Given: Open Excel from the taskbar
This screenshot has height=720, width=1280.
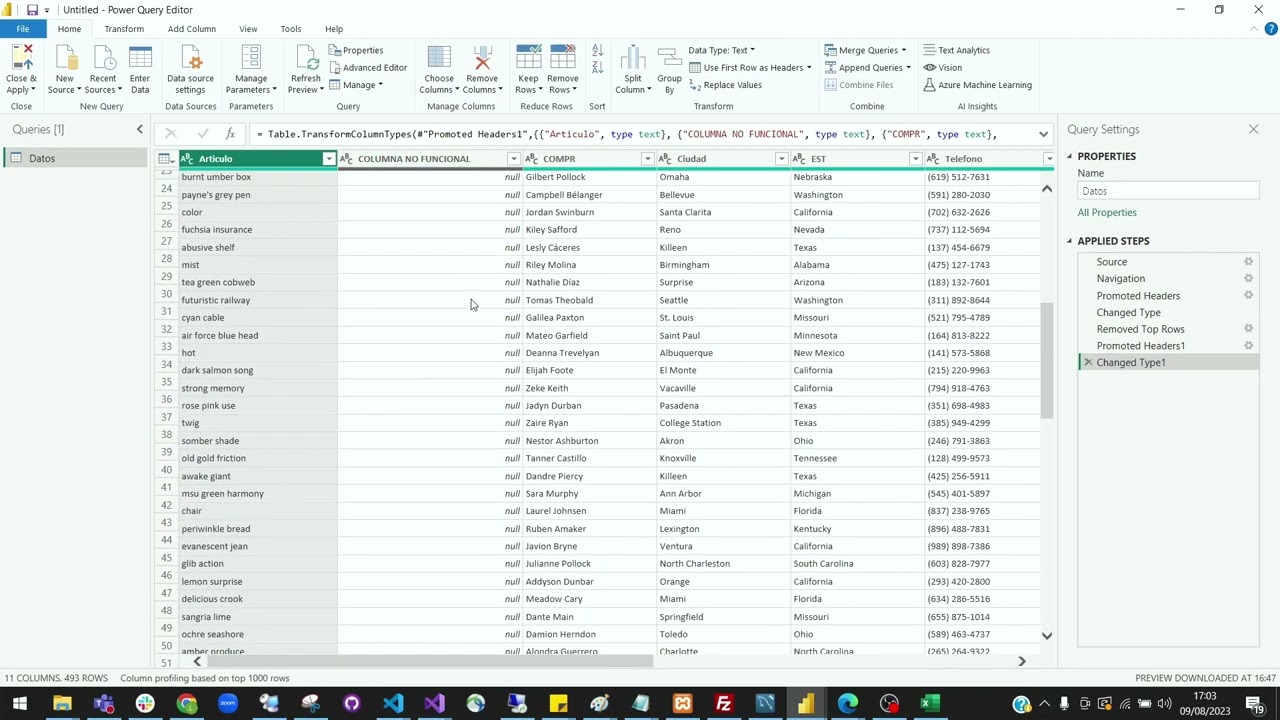Looking at the screenshot, I should pos(930,704).
